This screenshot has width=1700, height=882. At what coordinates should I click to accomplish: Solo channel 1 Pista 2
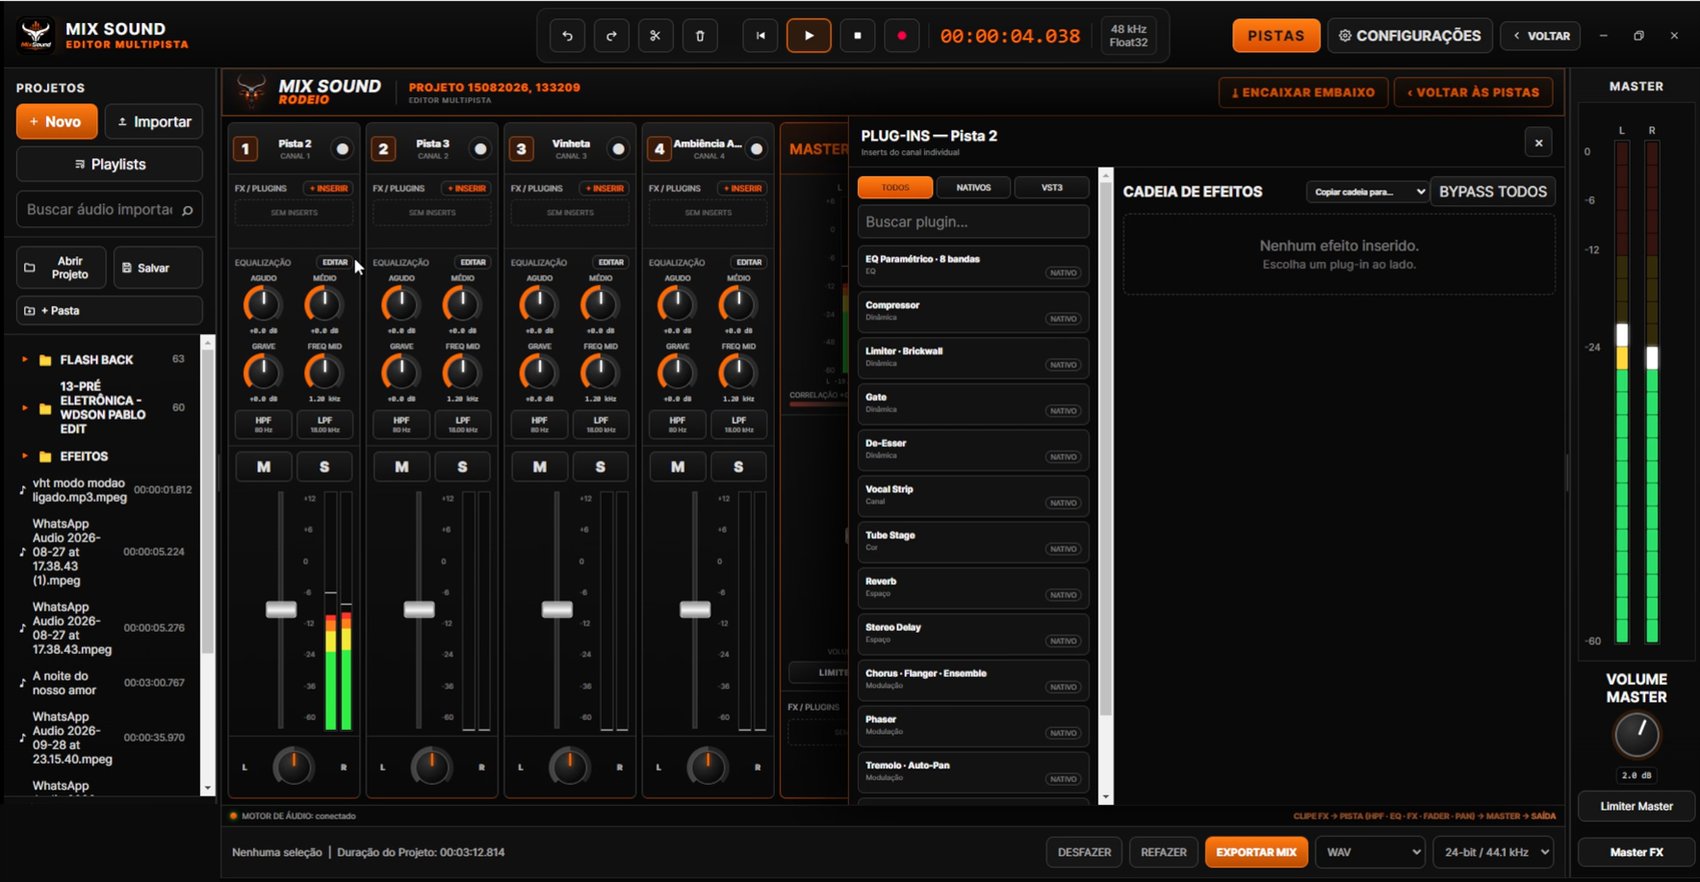coord(324,467)
